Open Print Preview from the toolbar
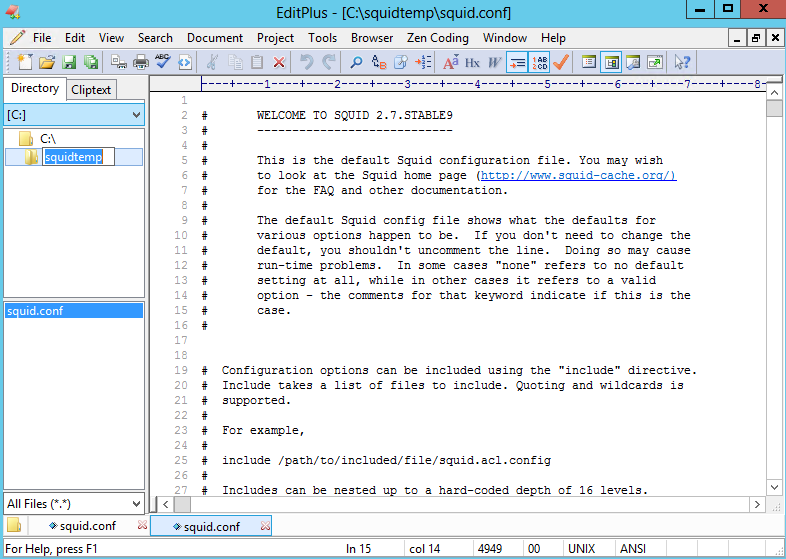Screen dimensions: 786x559 [119, 62]
